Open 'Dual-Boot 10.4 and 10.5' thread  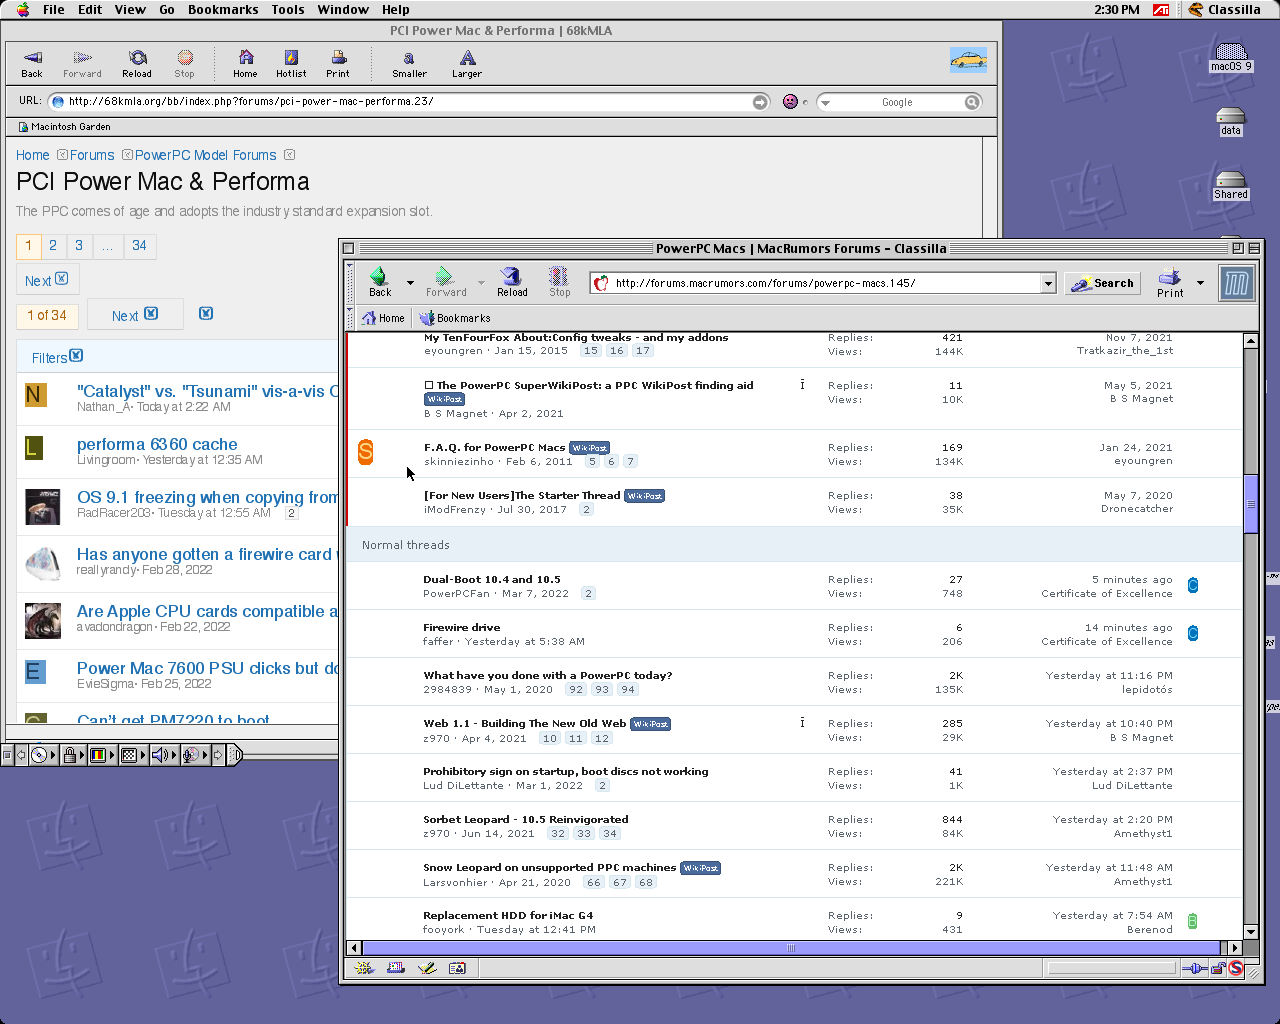tap(492, 579)
